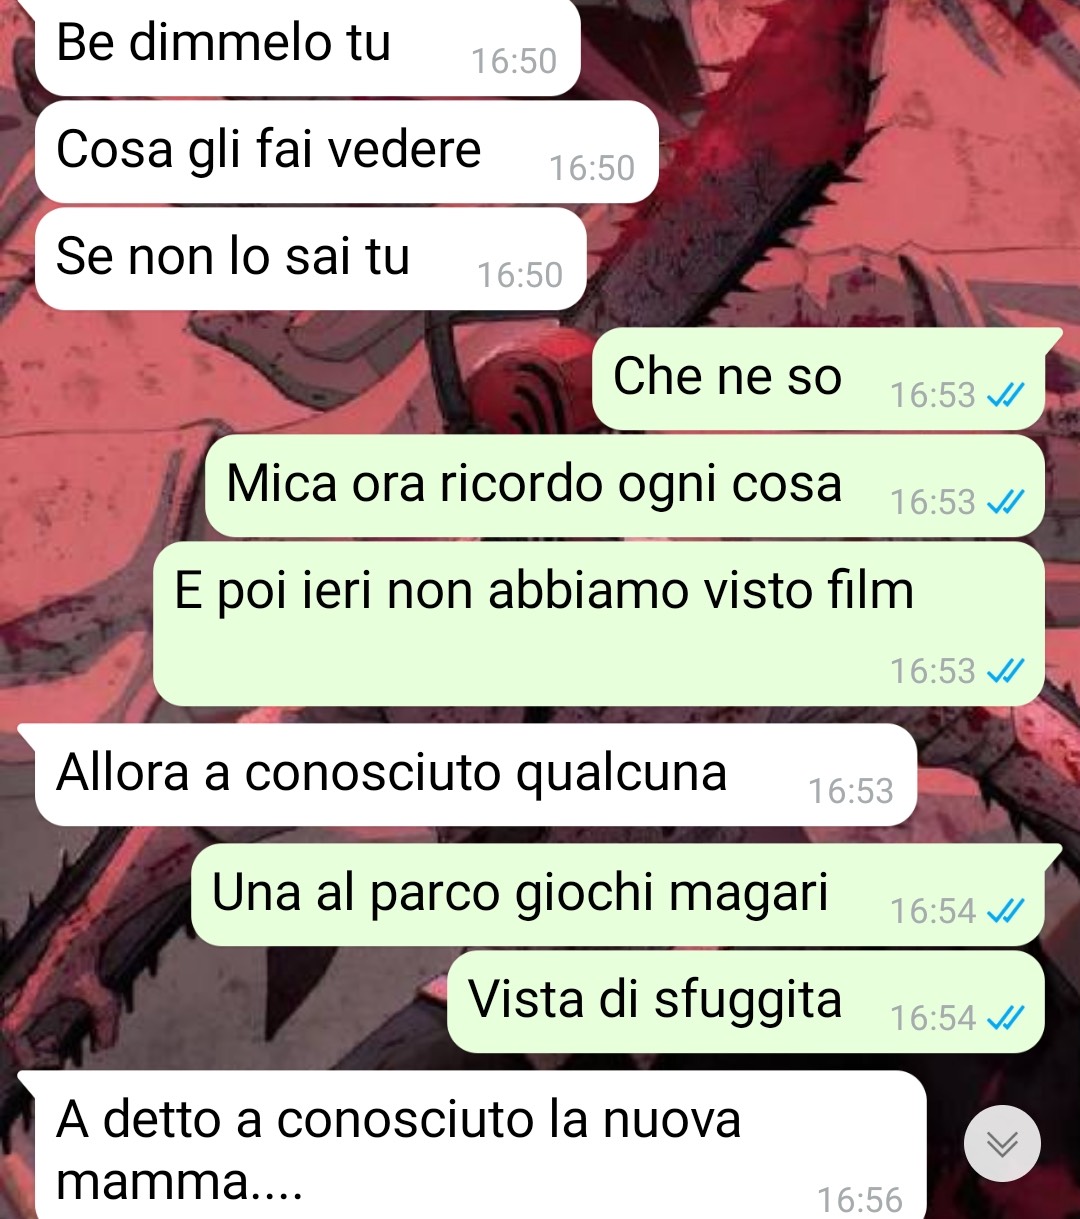Tap blue ticks on 'E poi ieri non abbiamo visto film'
1080x1219 pixels.
tap(1005, 672)
